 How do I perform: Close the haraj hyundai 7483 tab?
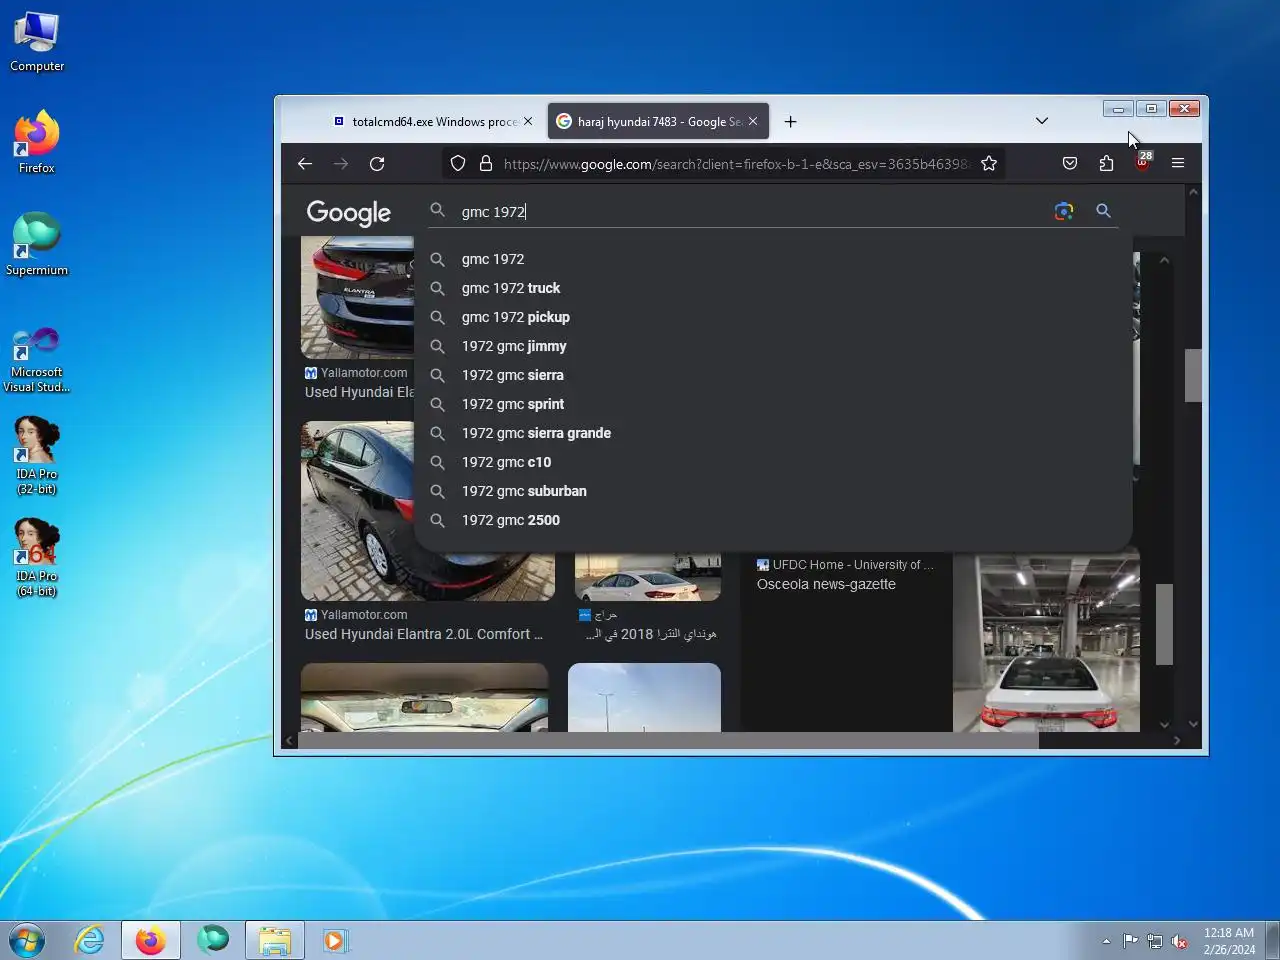click(x=753, y=122)
